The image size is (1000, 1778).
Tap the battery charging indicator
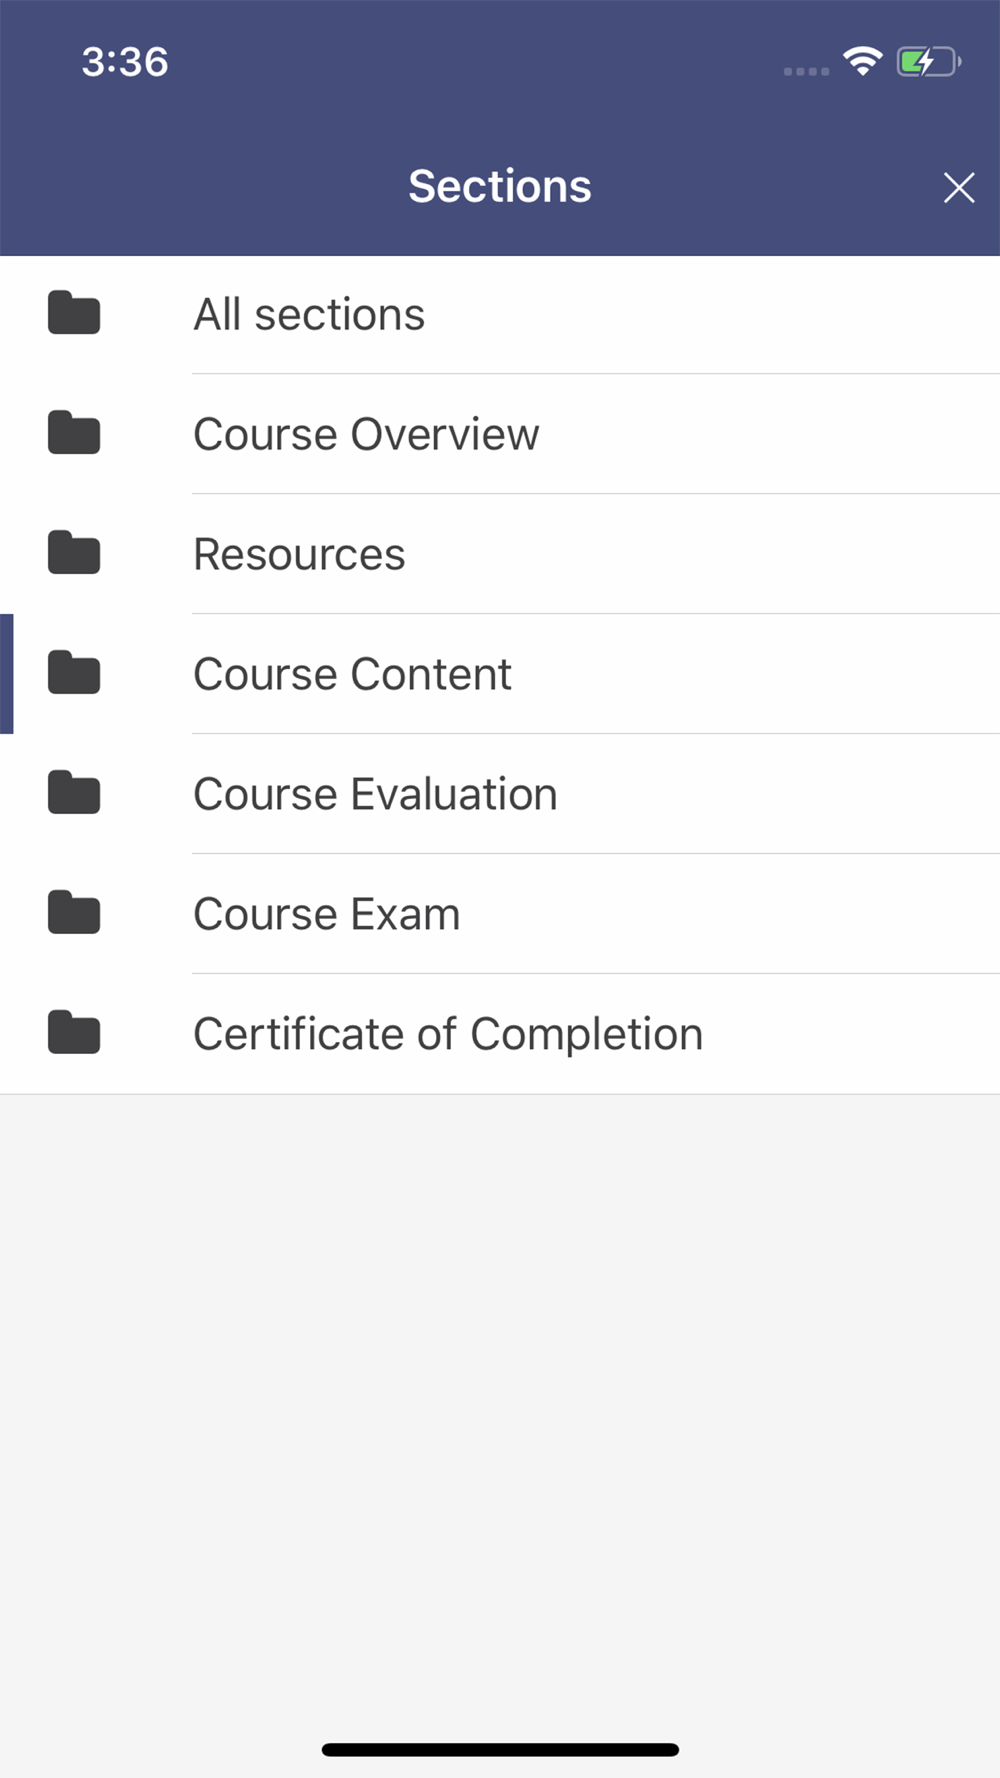pyautogui.click(x=929, y=62)
